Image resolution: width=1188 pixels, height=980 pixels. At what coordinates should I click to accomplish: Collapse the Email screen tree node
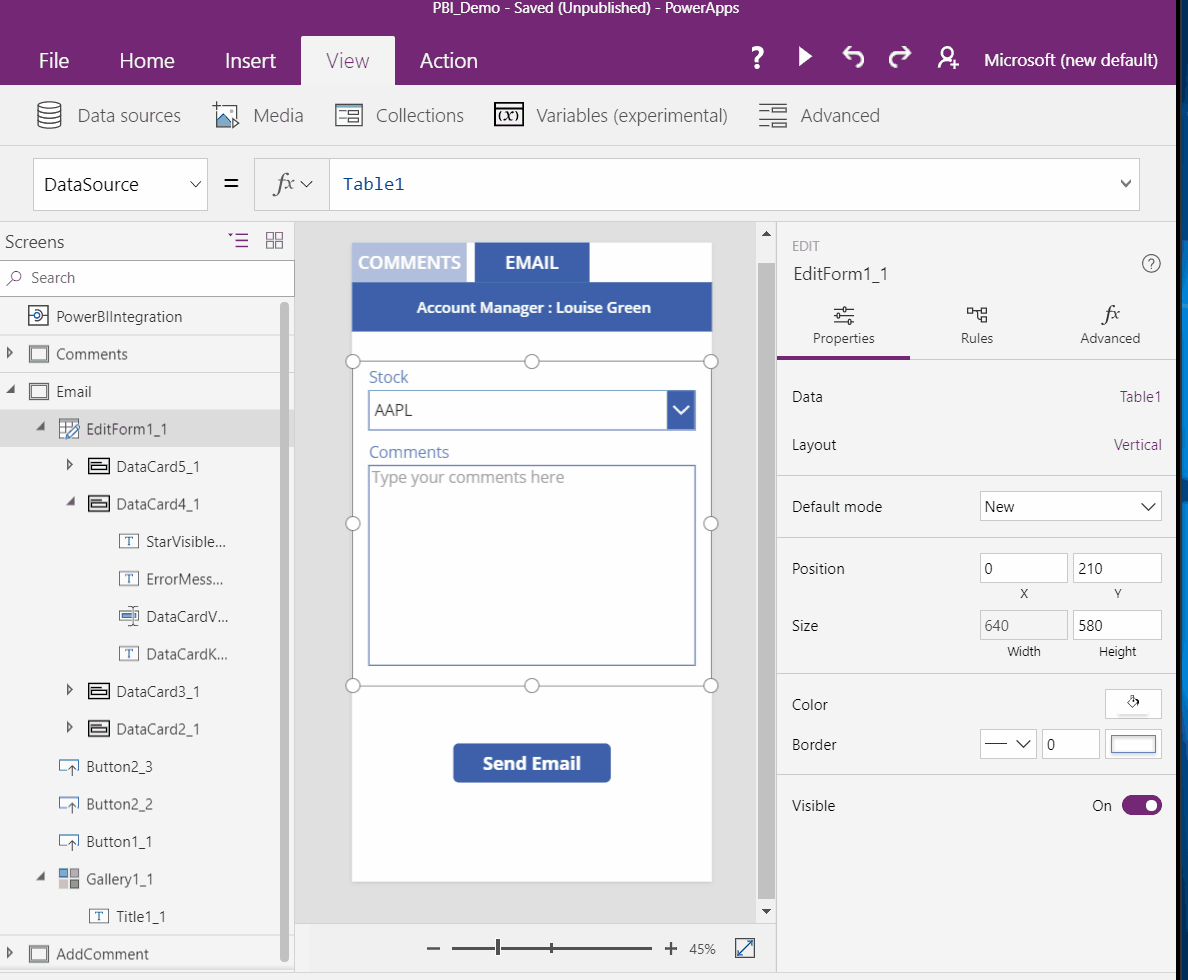(12, 391)
